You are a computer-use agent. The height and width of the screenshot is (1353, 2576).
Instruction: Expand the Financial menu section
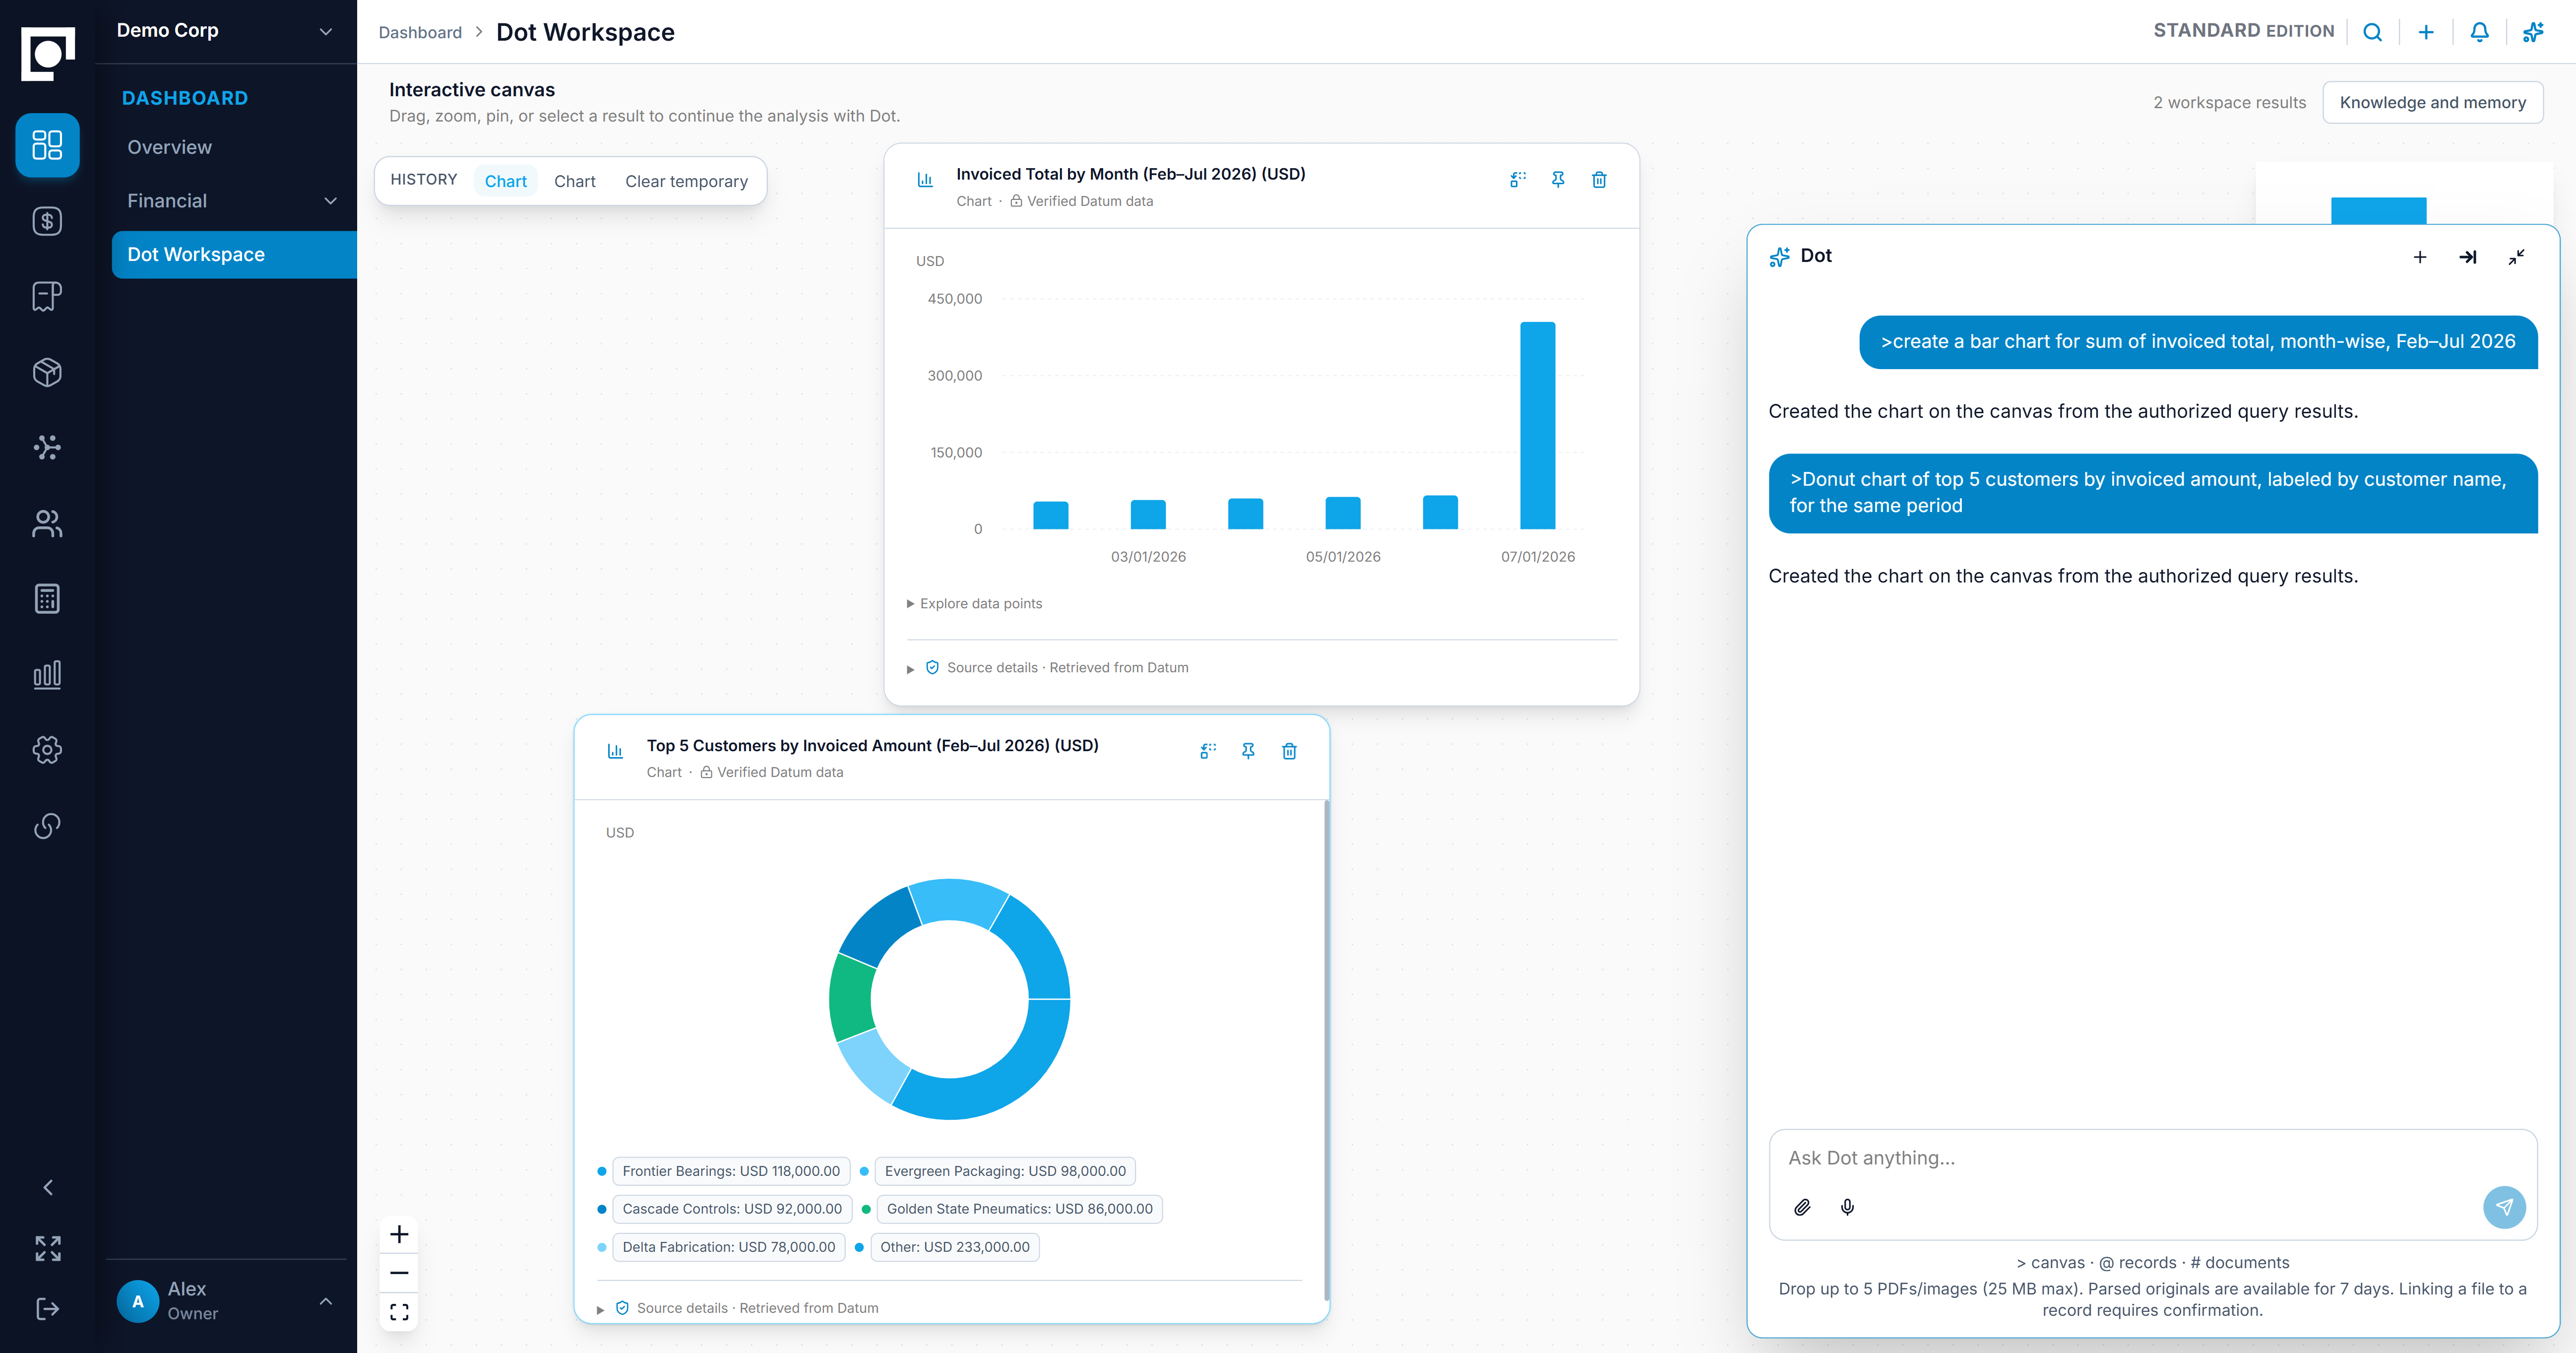tap(232, 201)
